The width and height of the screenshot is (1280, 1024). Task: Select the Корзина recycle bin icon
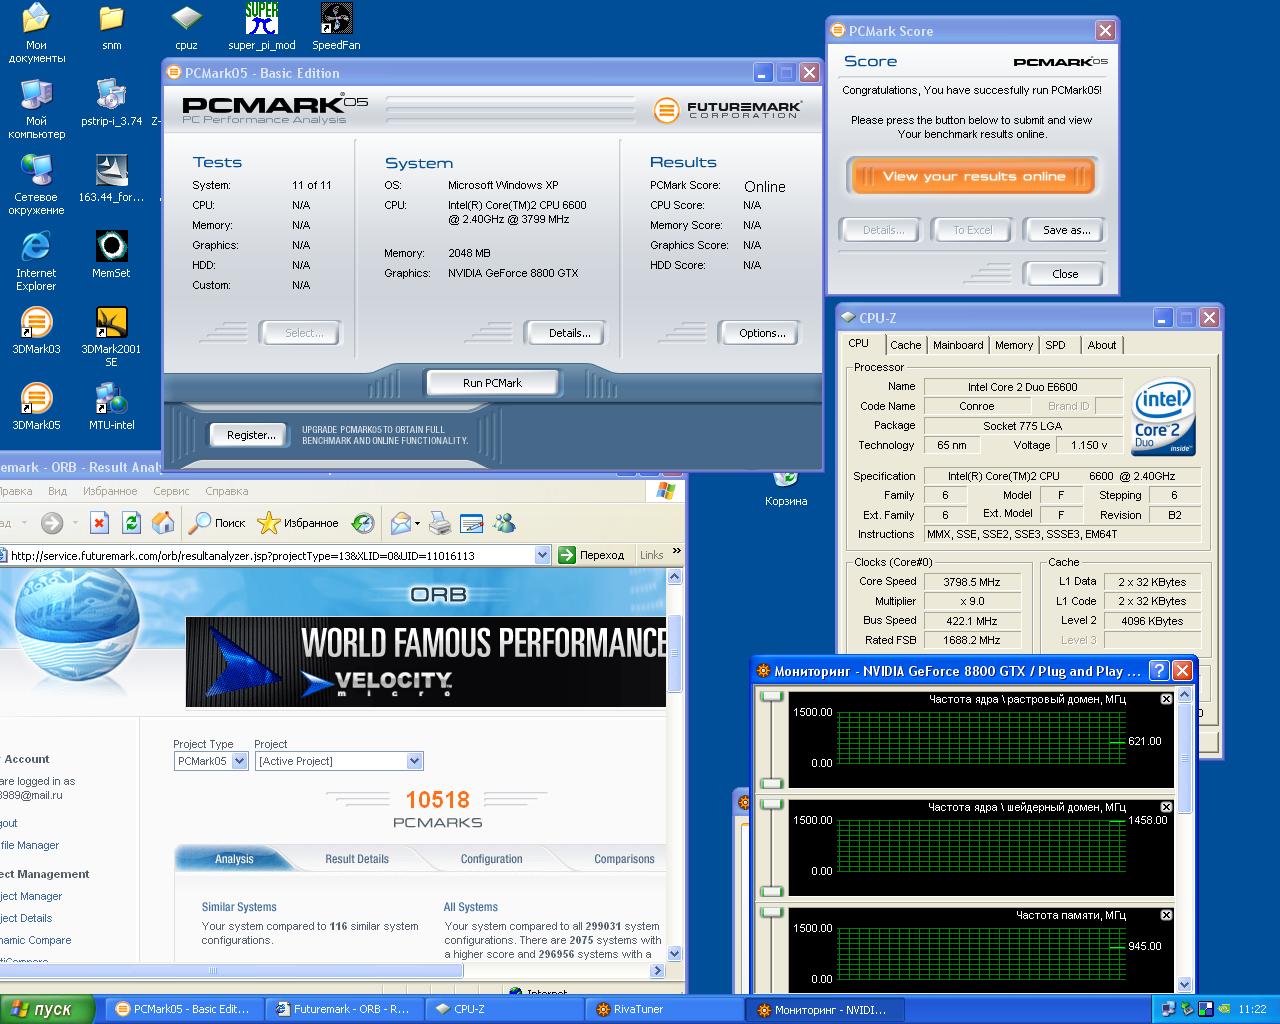point(786,488)
